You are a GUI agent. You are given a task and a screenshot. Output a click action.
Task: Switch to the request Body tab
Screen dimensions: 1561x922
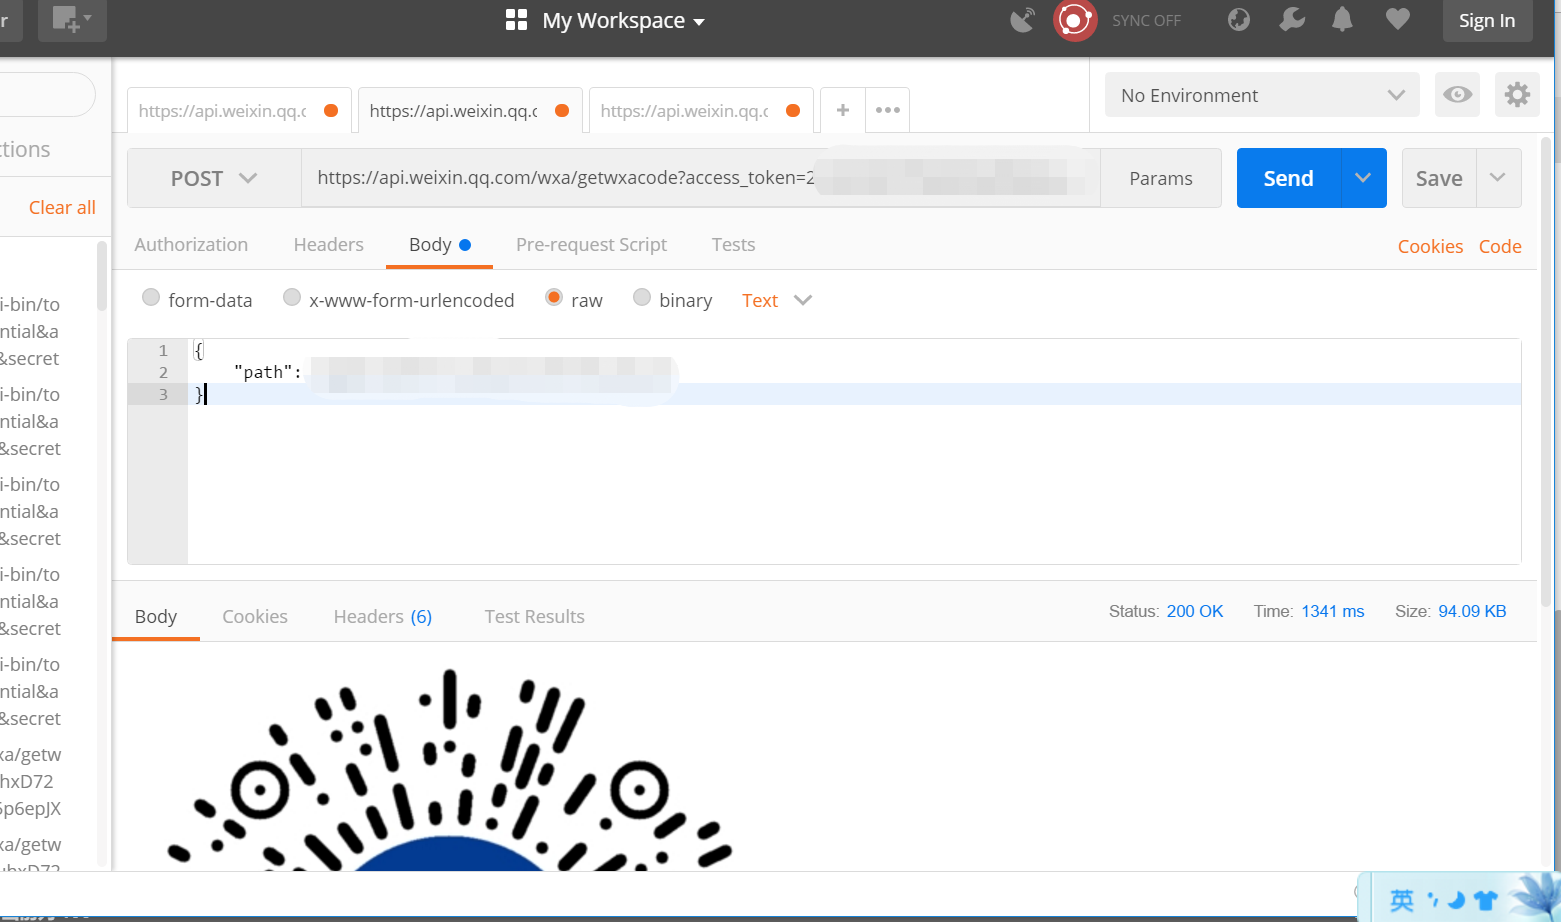tap(439, 245)
